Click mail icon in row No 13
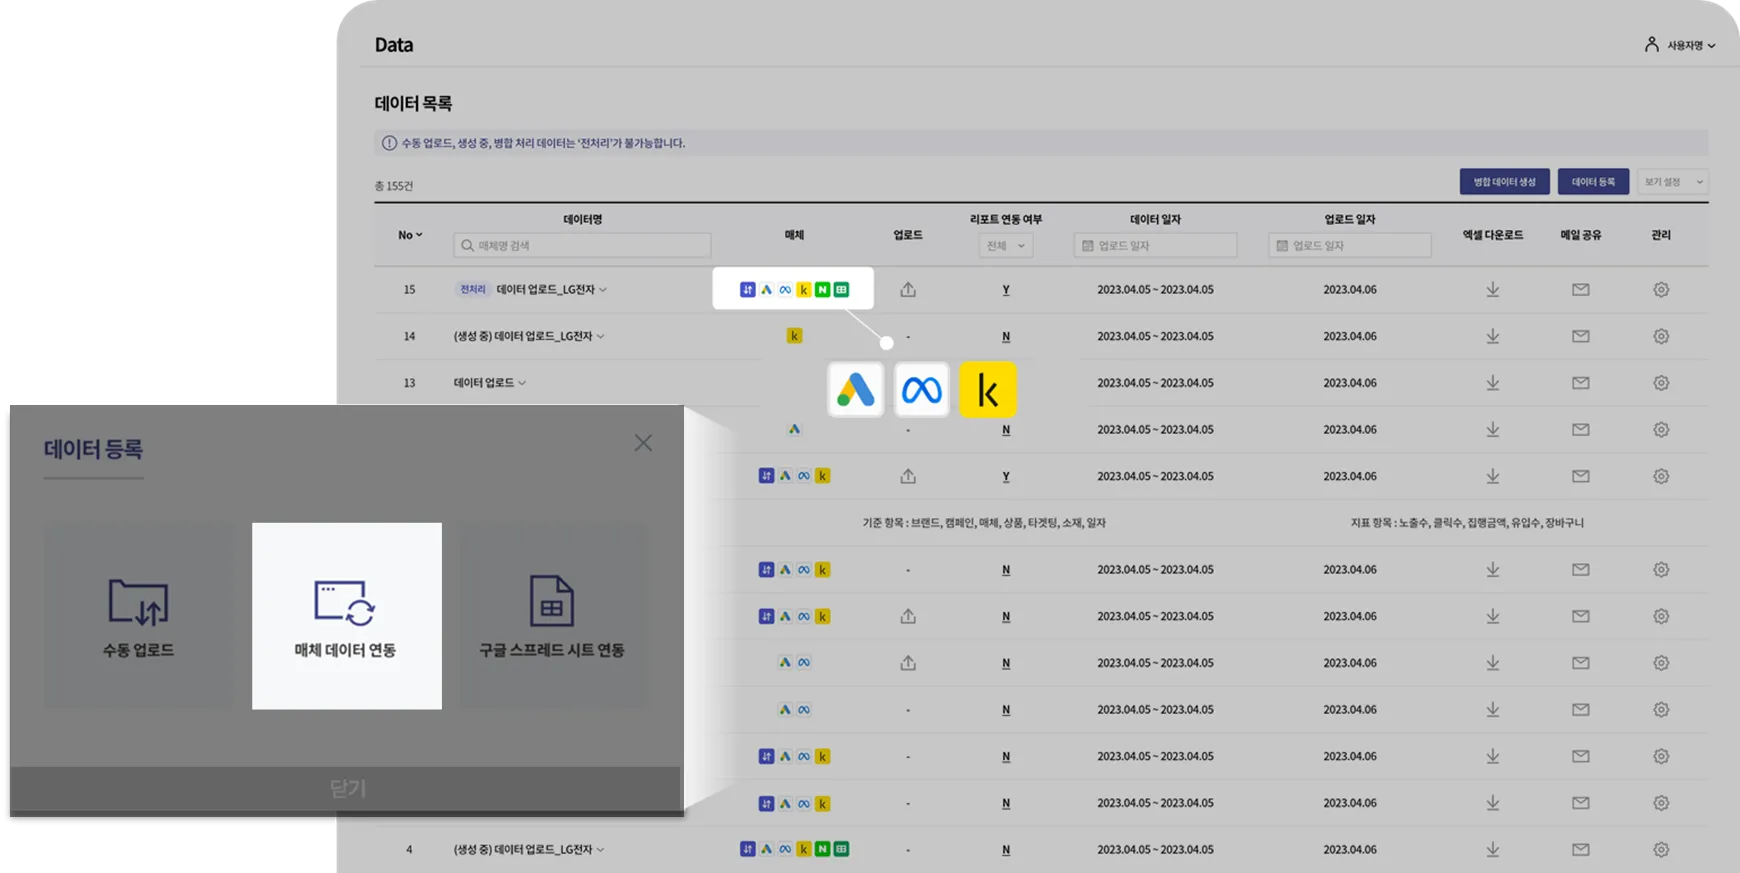The width and height of the screenshot is (1740, 873). 1580,383
